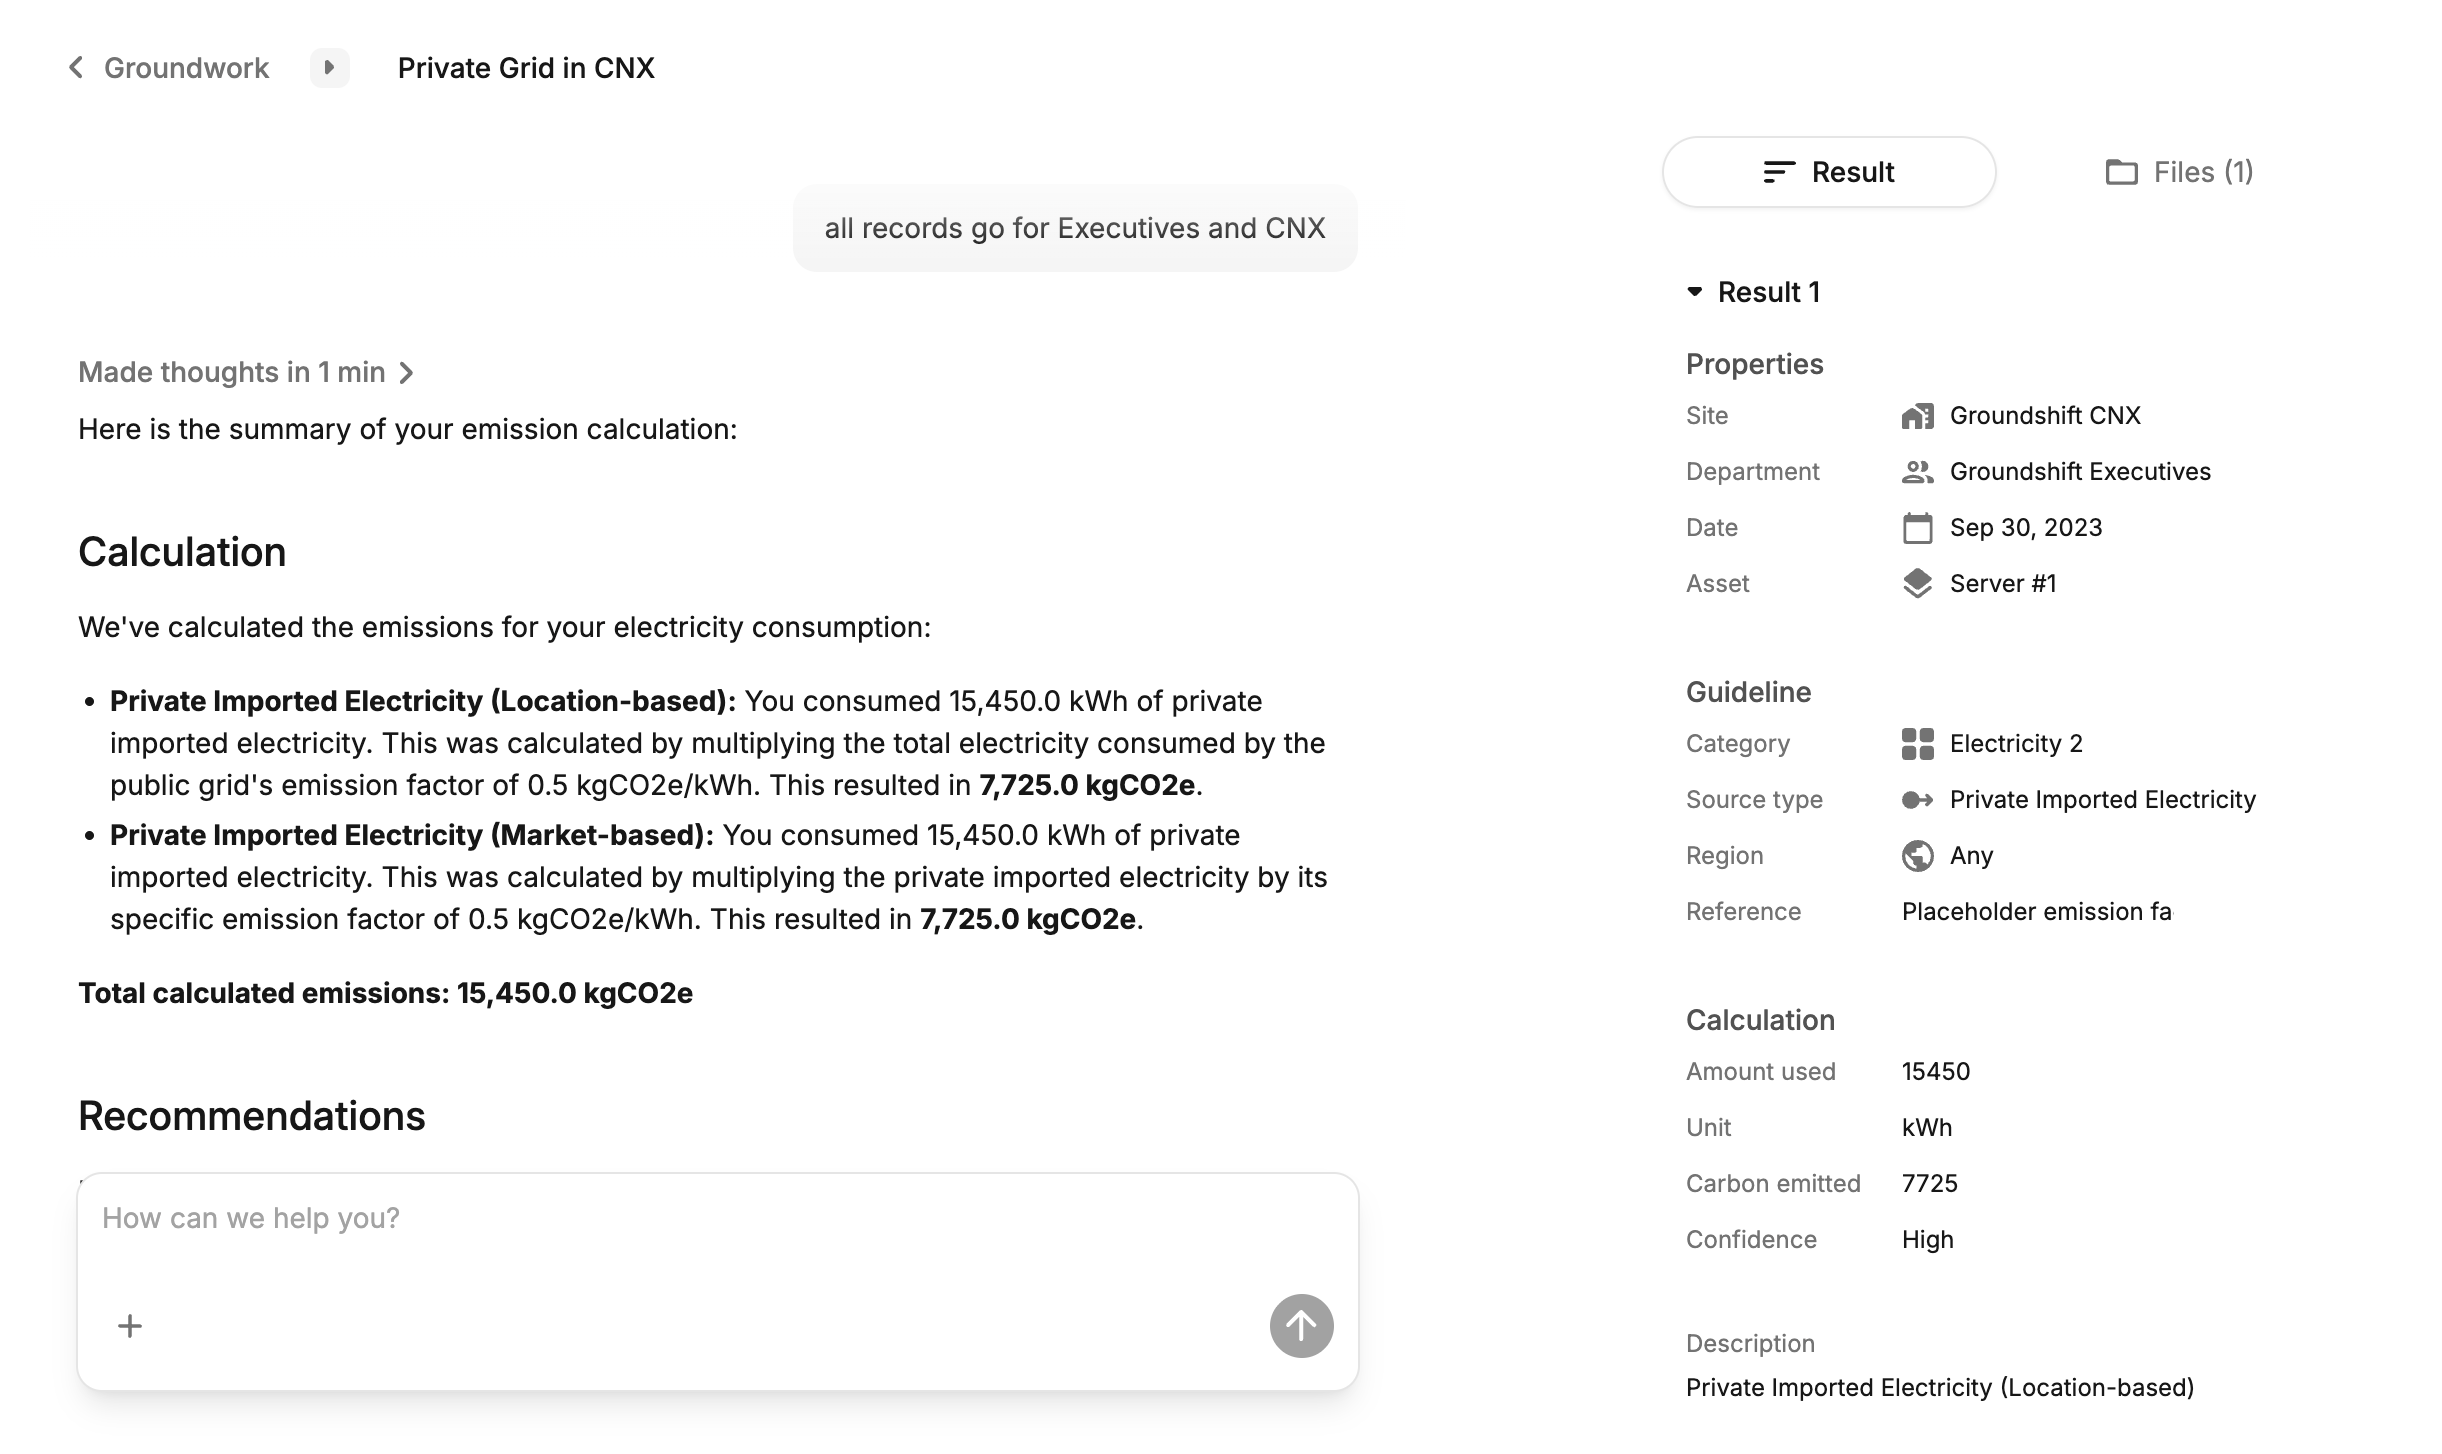Add attachment with the plus icon

click(x=130, y=1326)
